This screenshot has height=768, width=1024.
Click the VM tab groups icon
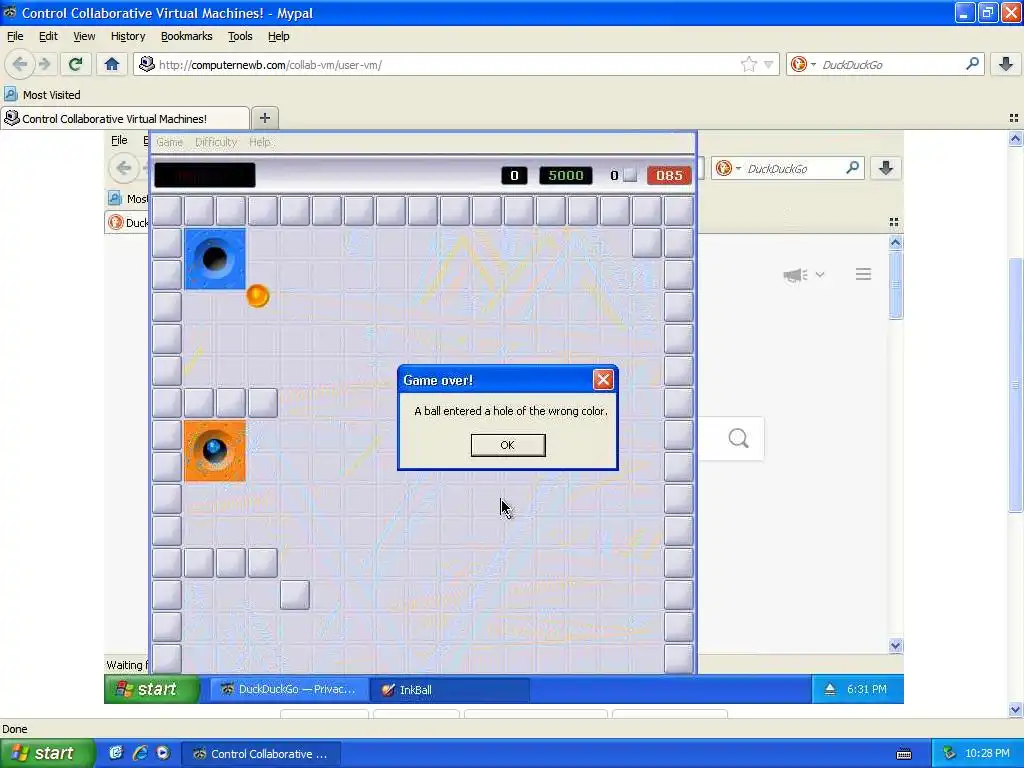coord(894,223)
